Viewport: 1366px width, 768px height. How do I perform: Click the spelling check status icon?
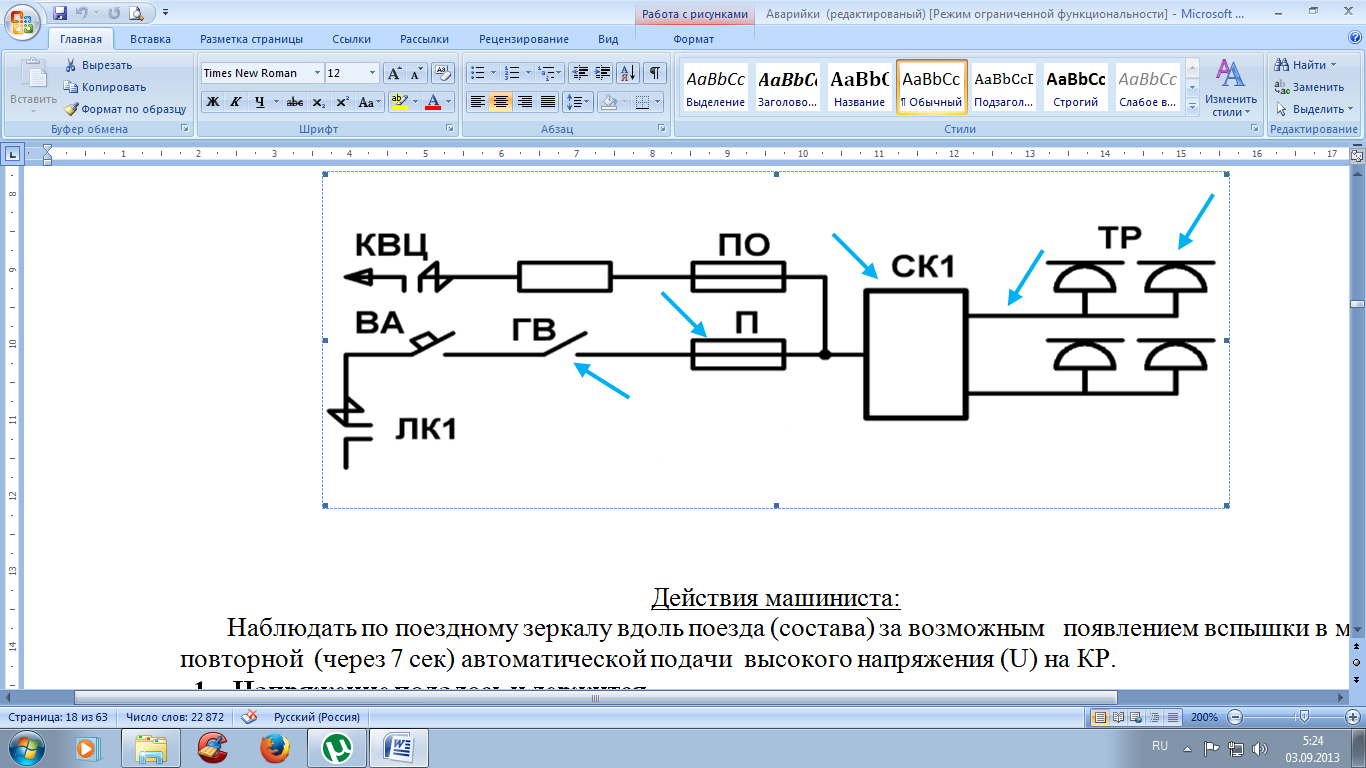[x=249, y=717]
